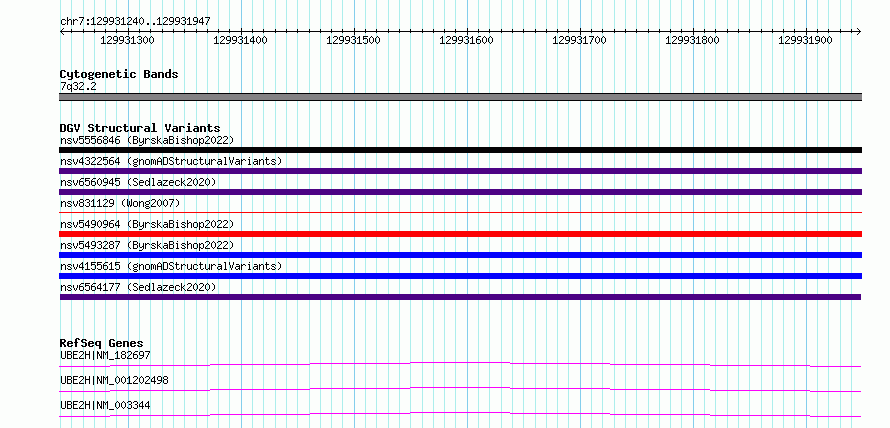The image size is (890, 428).
Task: Click the magenta UBE2H|NM_001202498 intron line
Action: [x=460, y=389]
